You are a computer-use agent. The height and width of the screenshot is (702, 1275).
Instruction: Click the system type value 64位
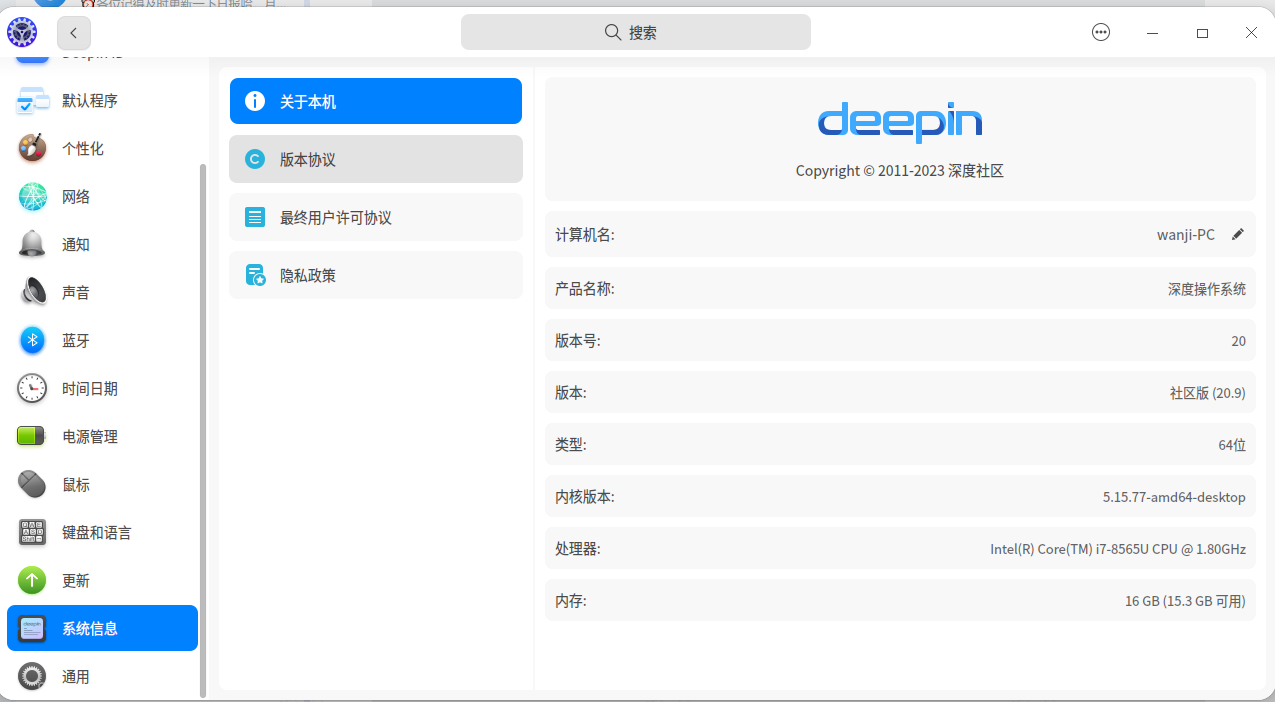[x=1232, y=445]
